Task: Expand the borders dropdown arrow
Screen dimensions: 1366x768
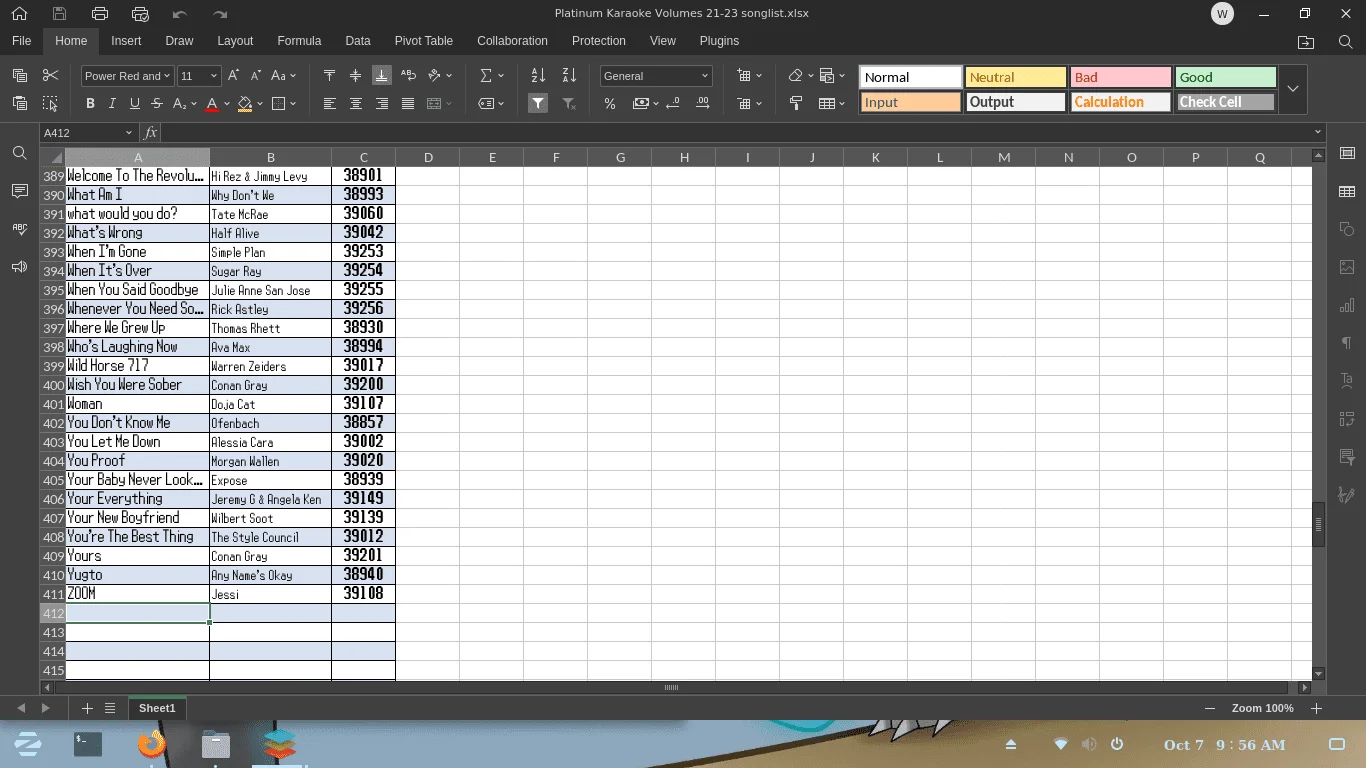Action: [x=292, y=103]
